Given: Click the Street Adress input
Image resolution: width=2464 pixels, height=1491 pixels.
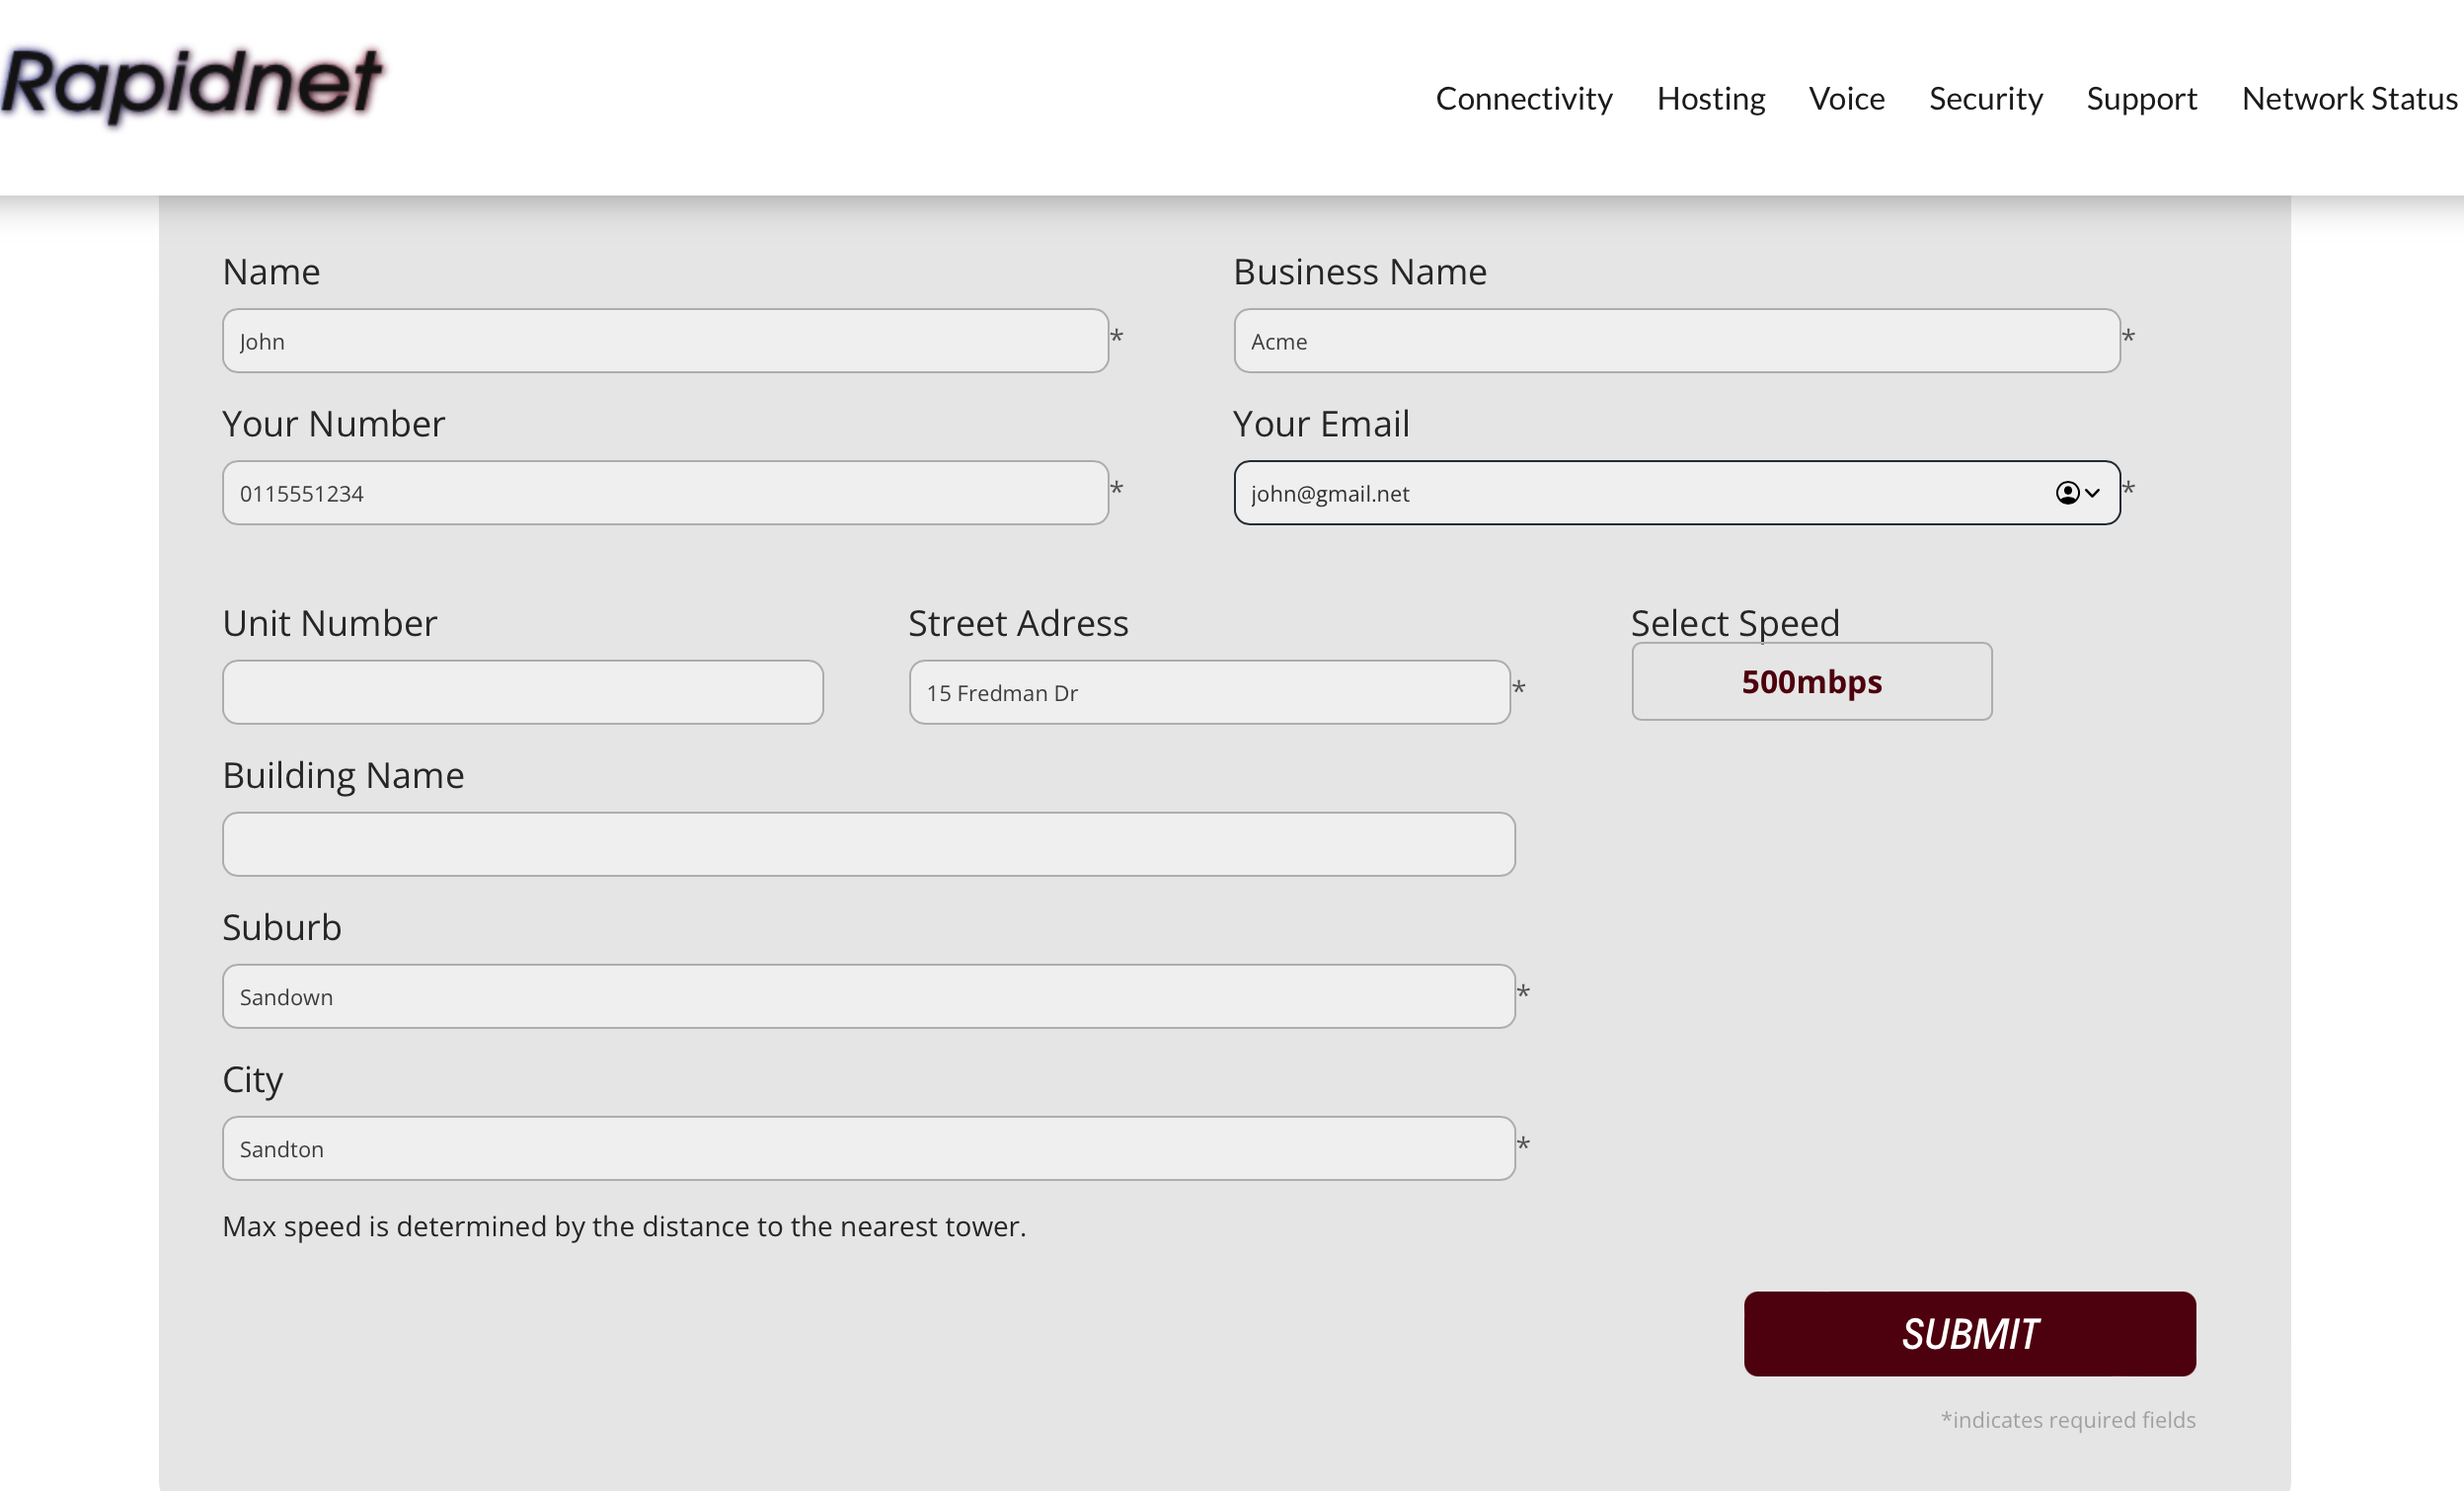Looking at the screenshot, I should (1209, 692).
